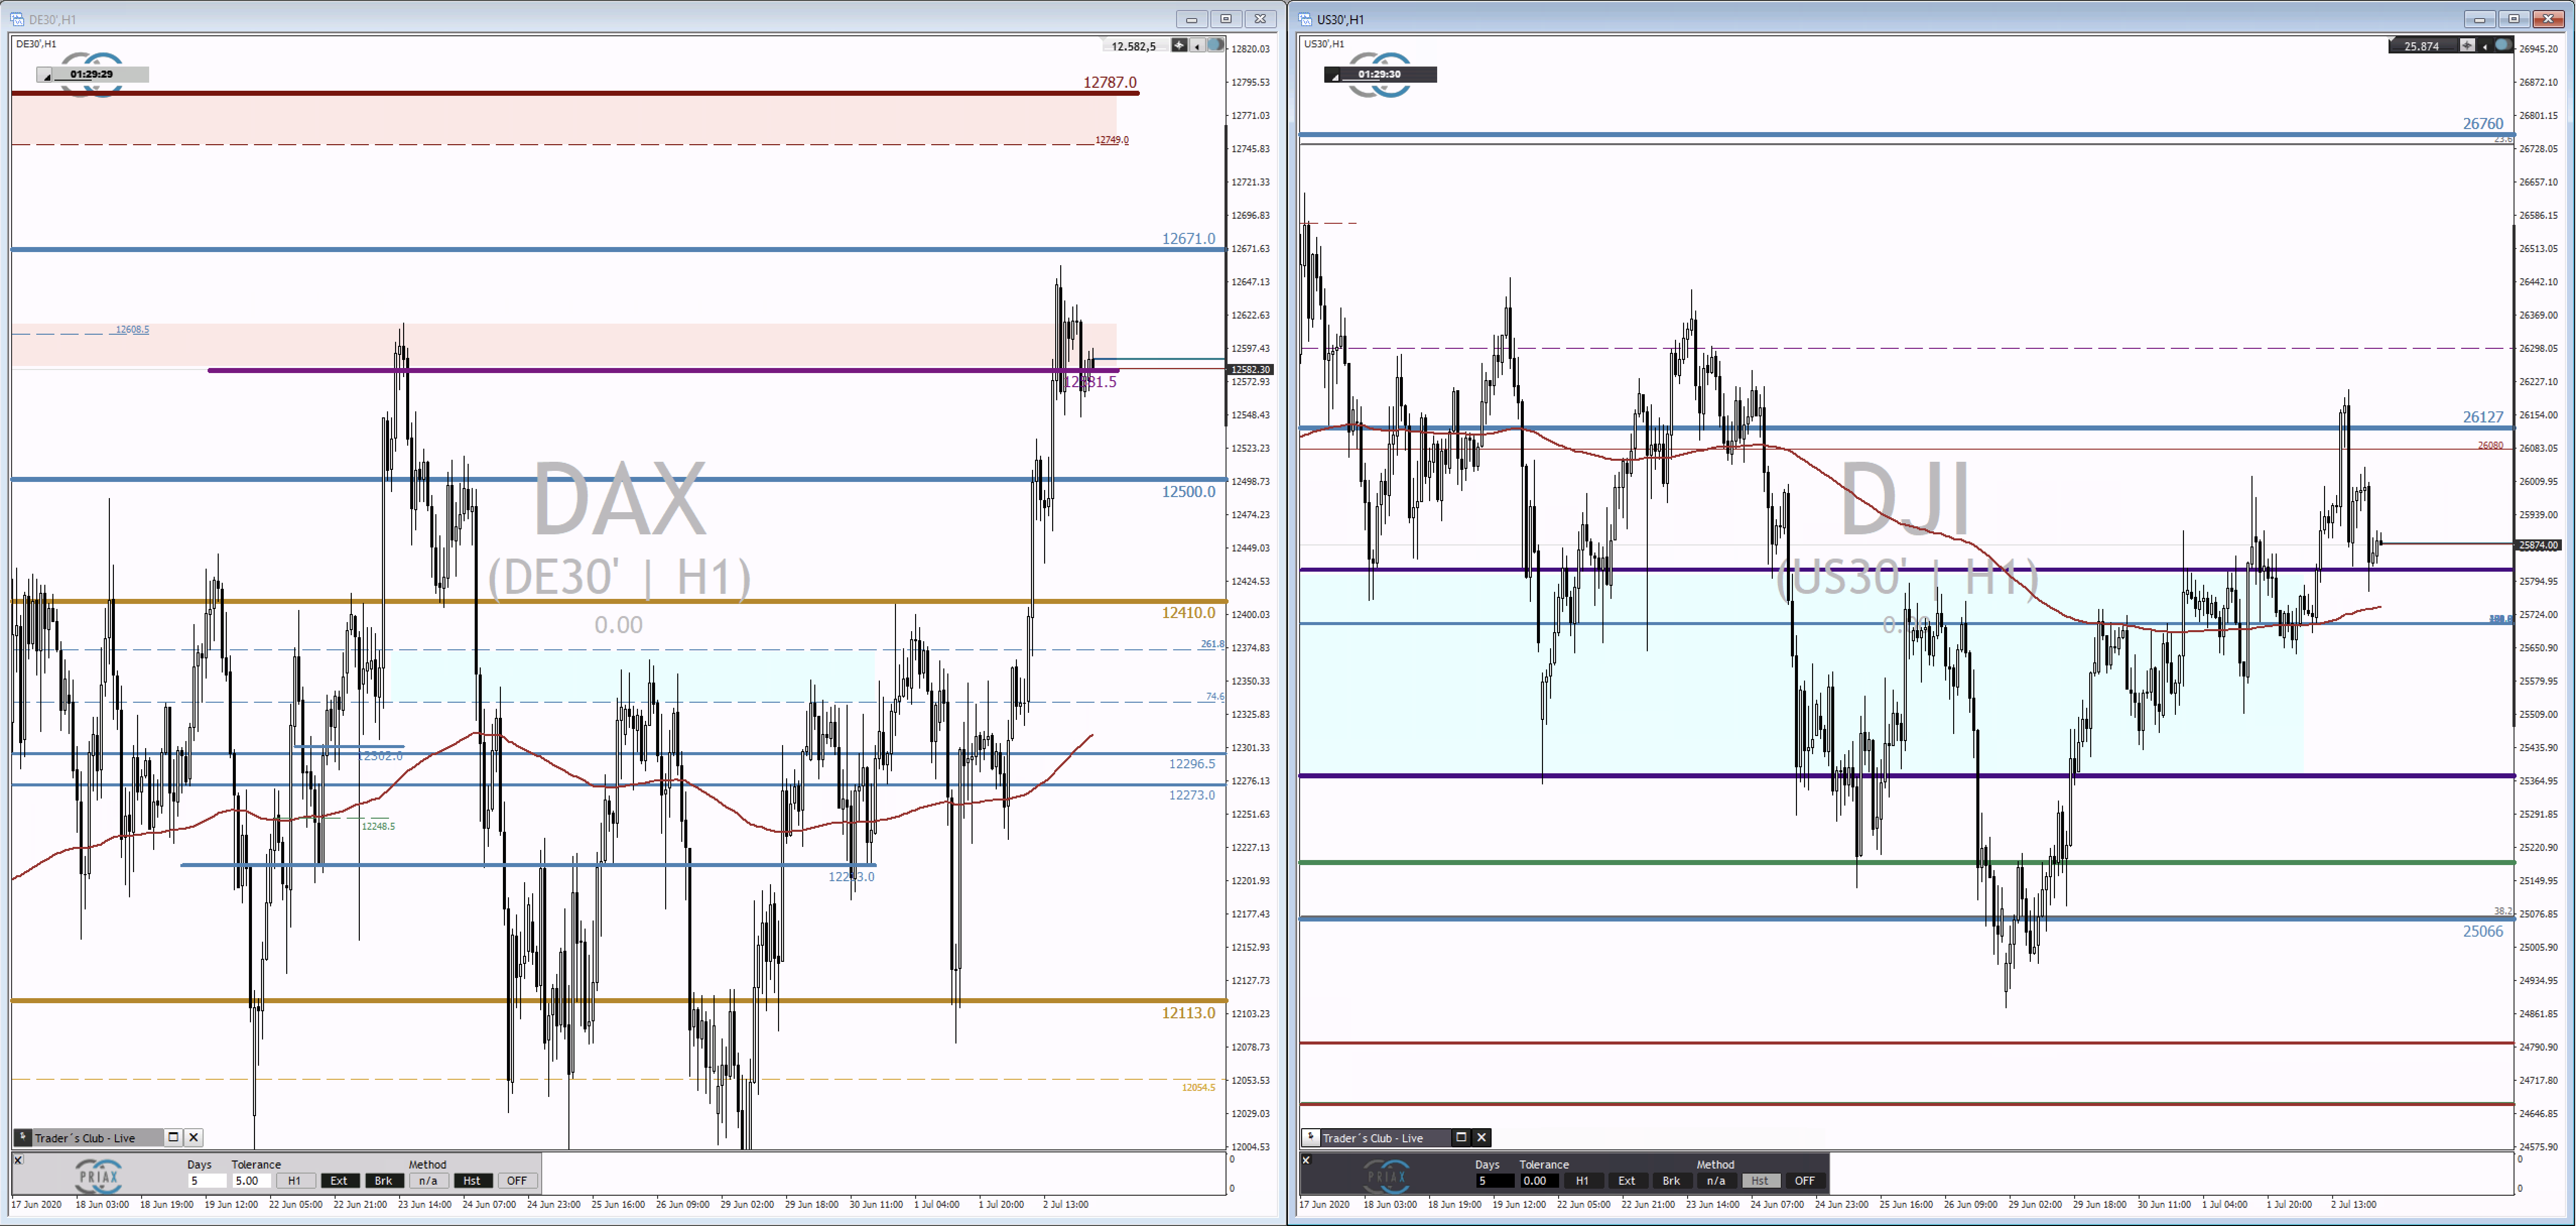Click the corner arrow on US30 countdown timer

click(x=1334, y=75)
